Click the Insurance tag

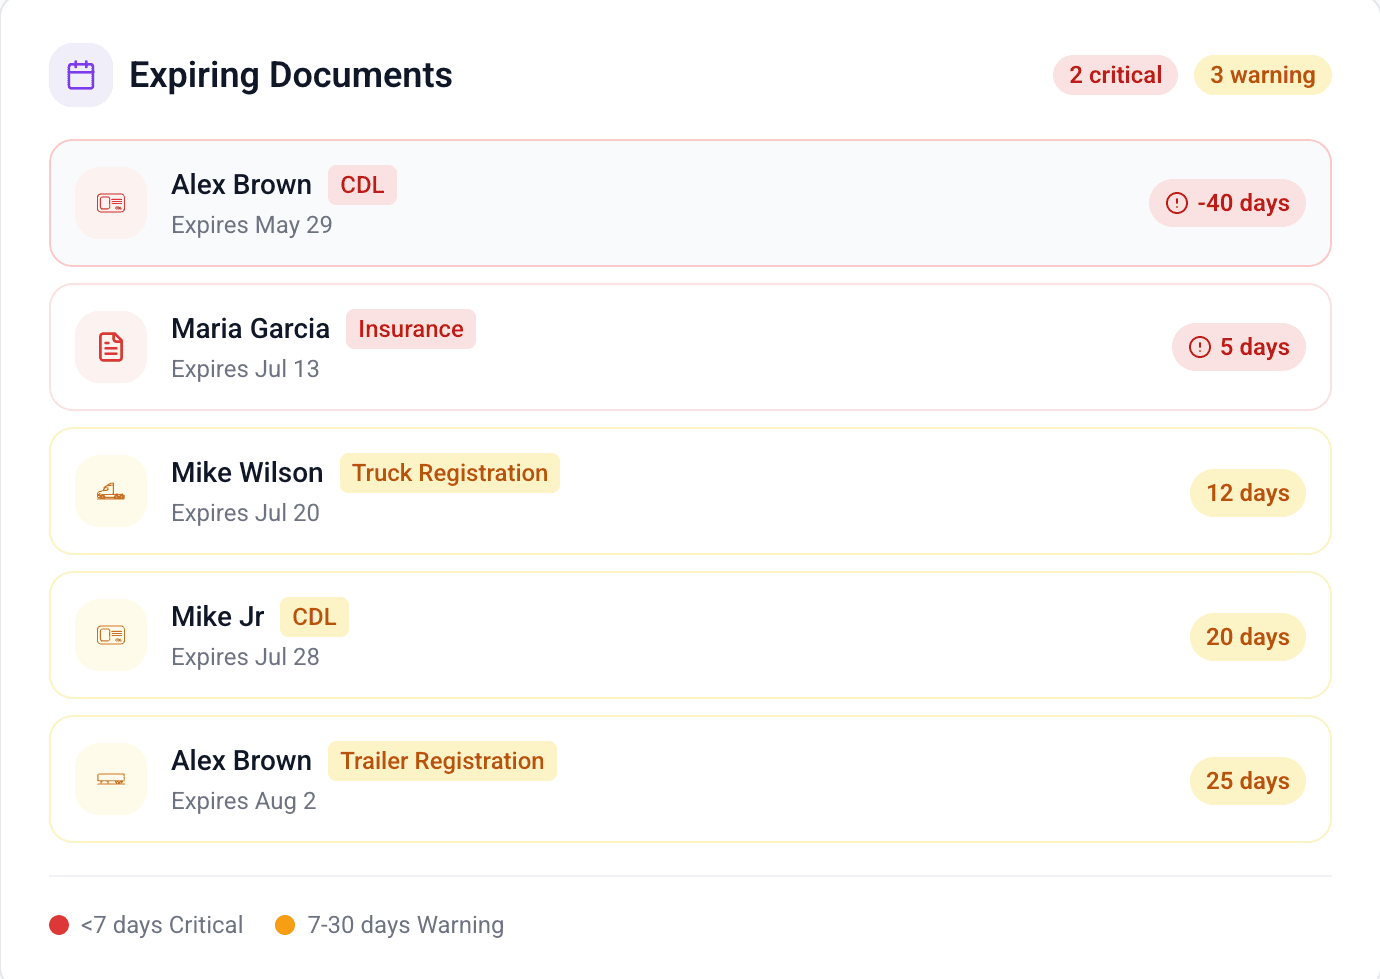(411, 329)
